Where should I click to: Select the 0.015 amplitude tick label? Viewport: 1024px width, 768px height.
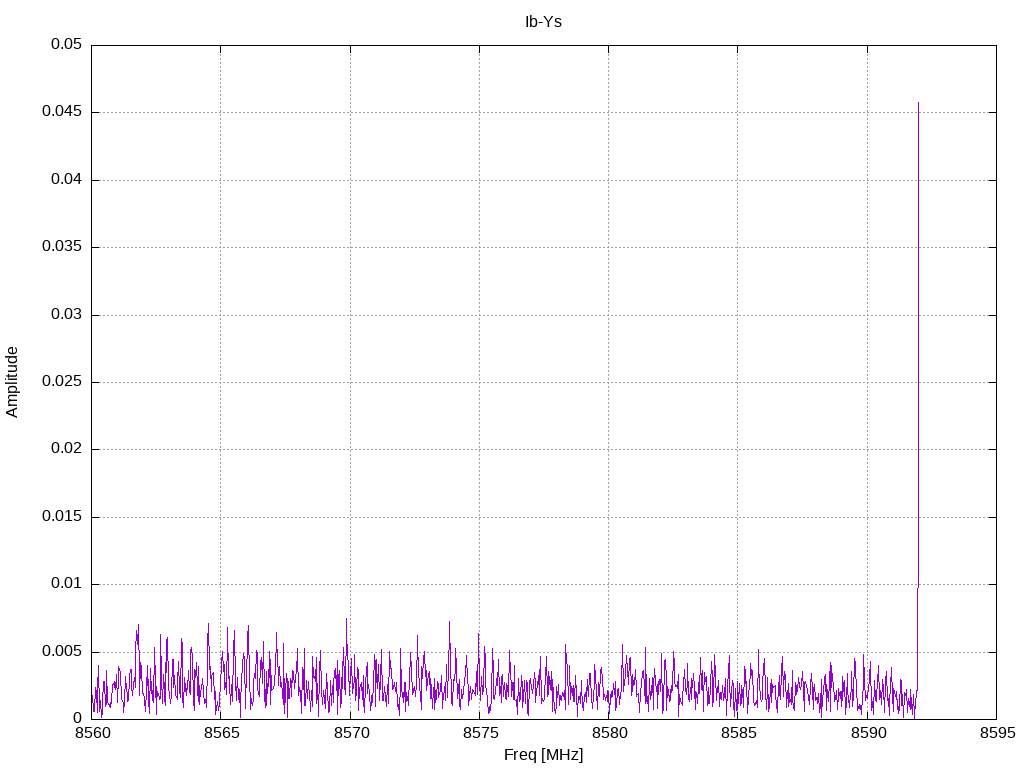(62, 517)
